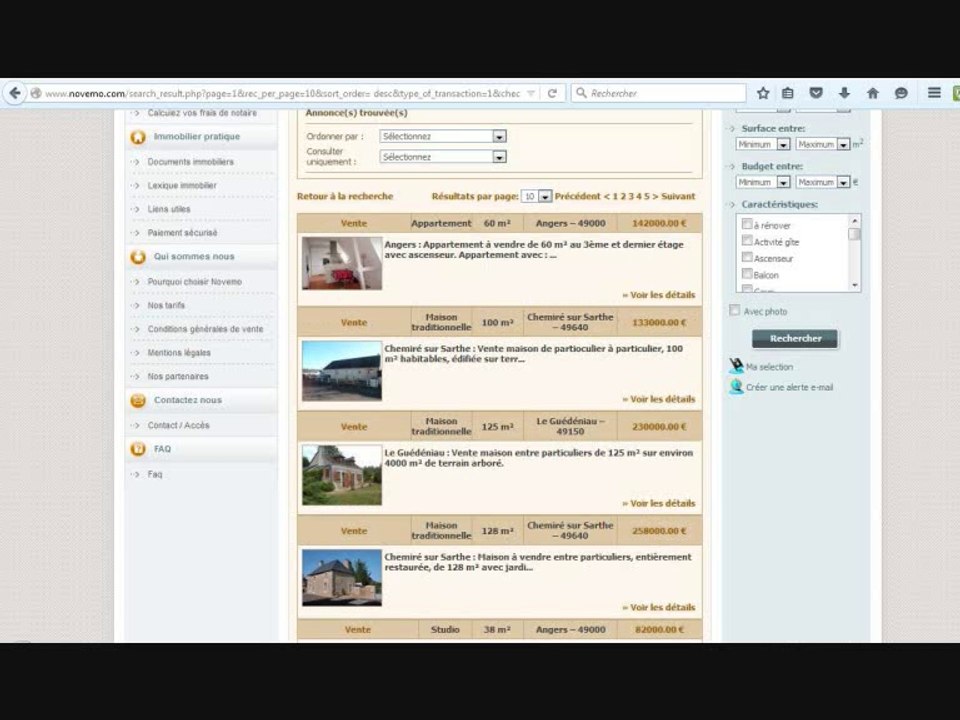Image resolution: width=960 pixels, height=720 pixels.
Task: Open the downloads arrow icon
Action: [844, 93]
